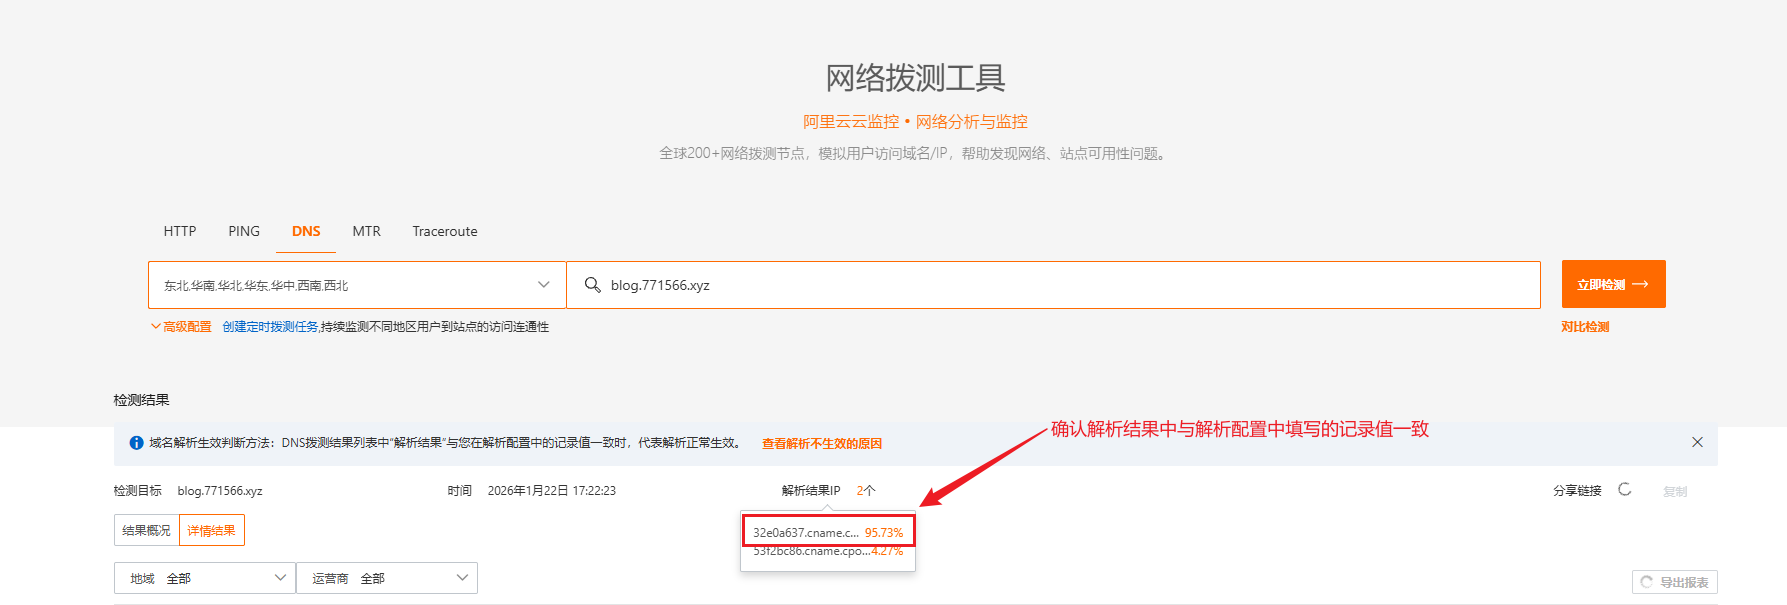Click the 导出报表 export button
Screen dimensions: 1787x605
tap(1674, 582)
